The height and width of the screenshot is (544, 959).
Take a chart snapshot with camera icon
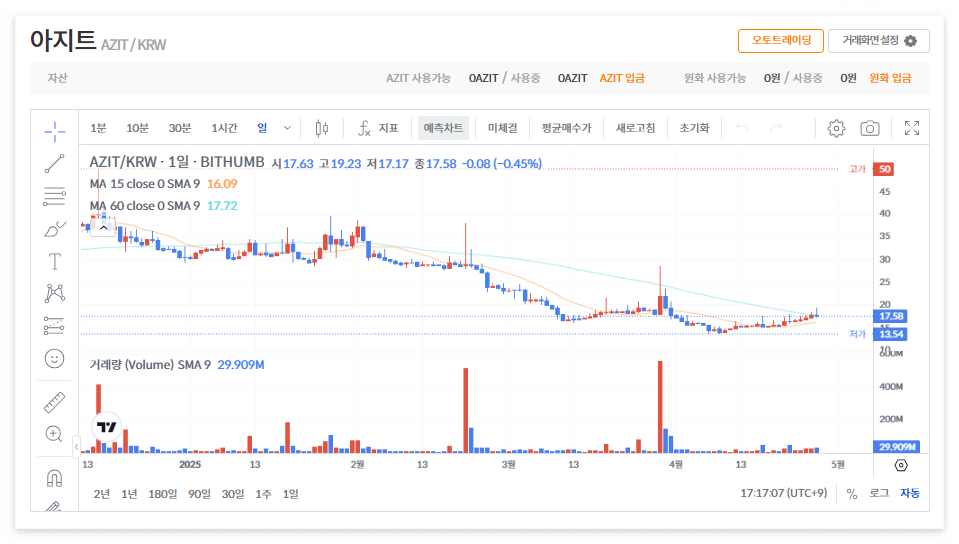[870, 128]
